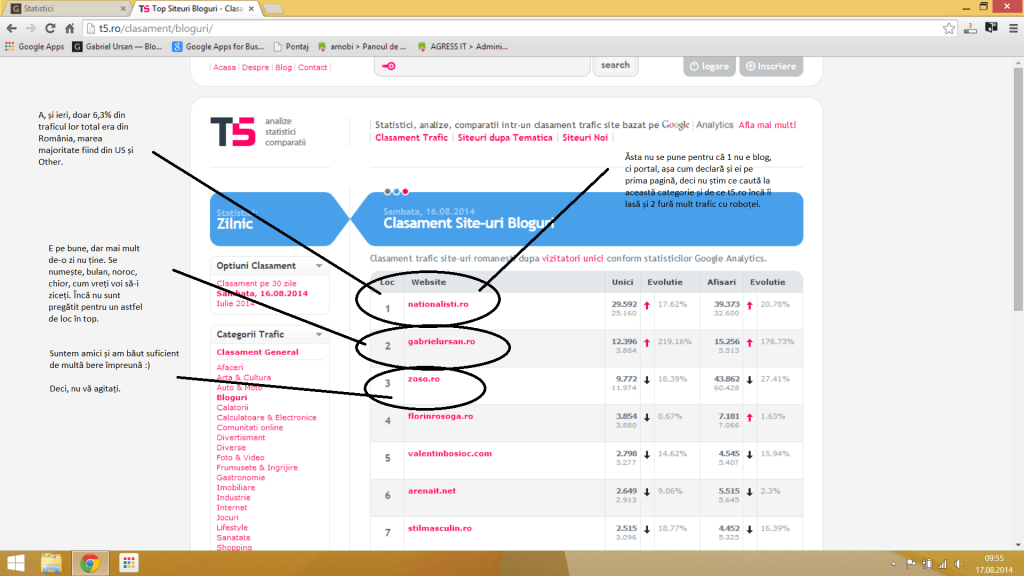Open the Afaceri category
The width and height of the screenshot is (1024, 576).
click(x=230, y=368)
